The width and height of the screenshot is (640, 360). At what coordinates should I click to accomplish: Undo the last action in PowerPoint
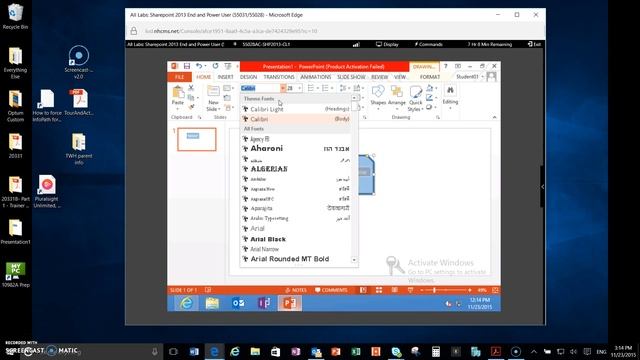(x=199, y=66)
